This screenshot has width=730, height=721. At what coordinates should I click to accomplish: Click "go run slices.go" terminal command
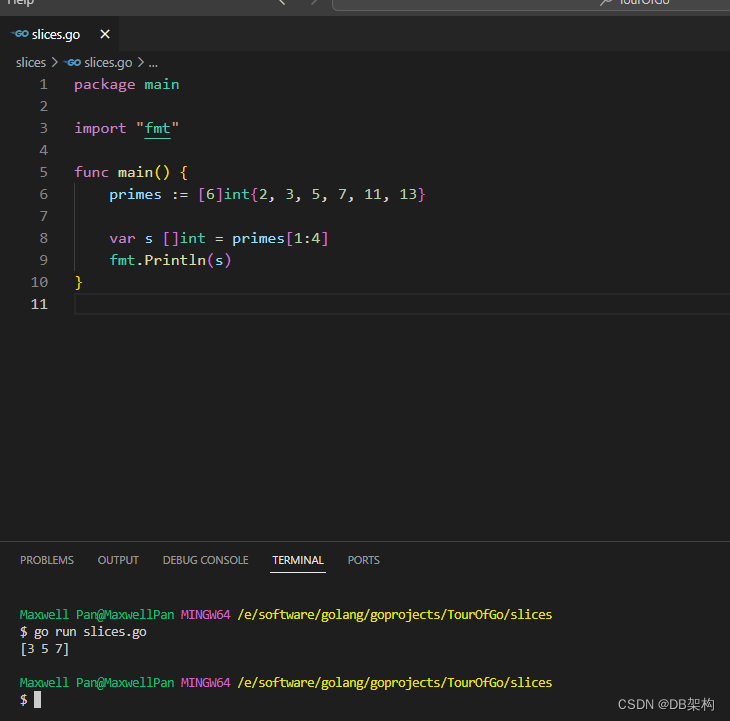click(90, 632)
